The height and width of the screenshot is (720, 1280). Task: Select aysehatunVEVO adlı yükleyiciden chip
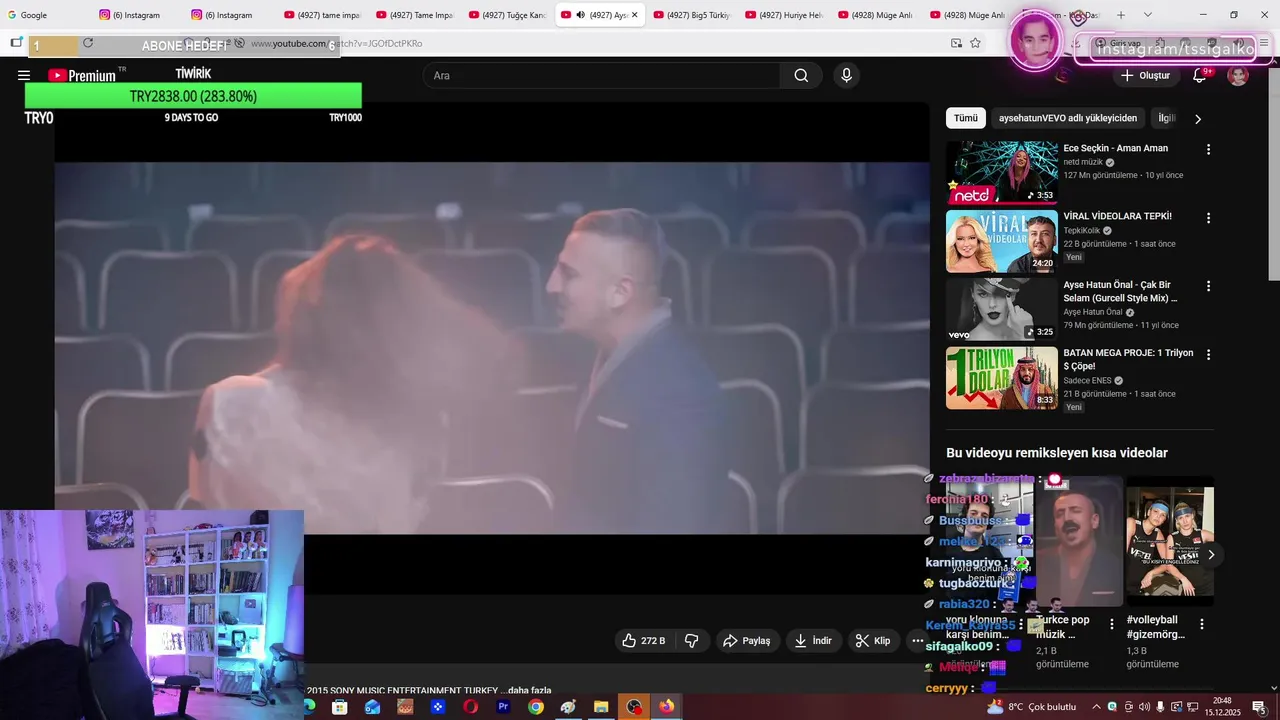coord(1068,118)
